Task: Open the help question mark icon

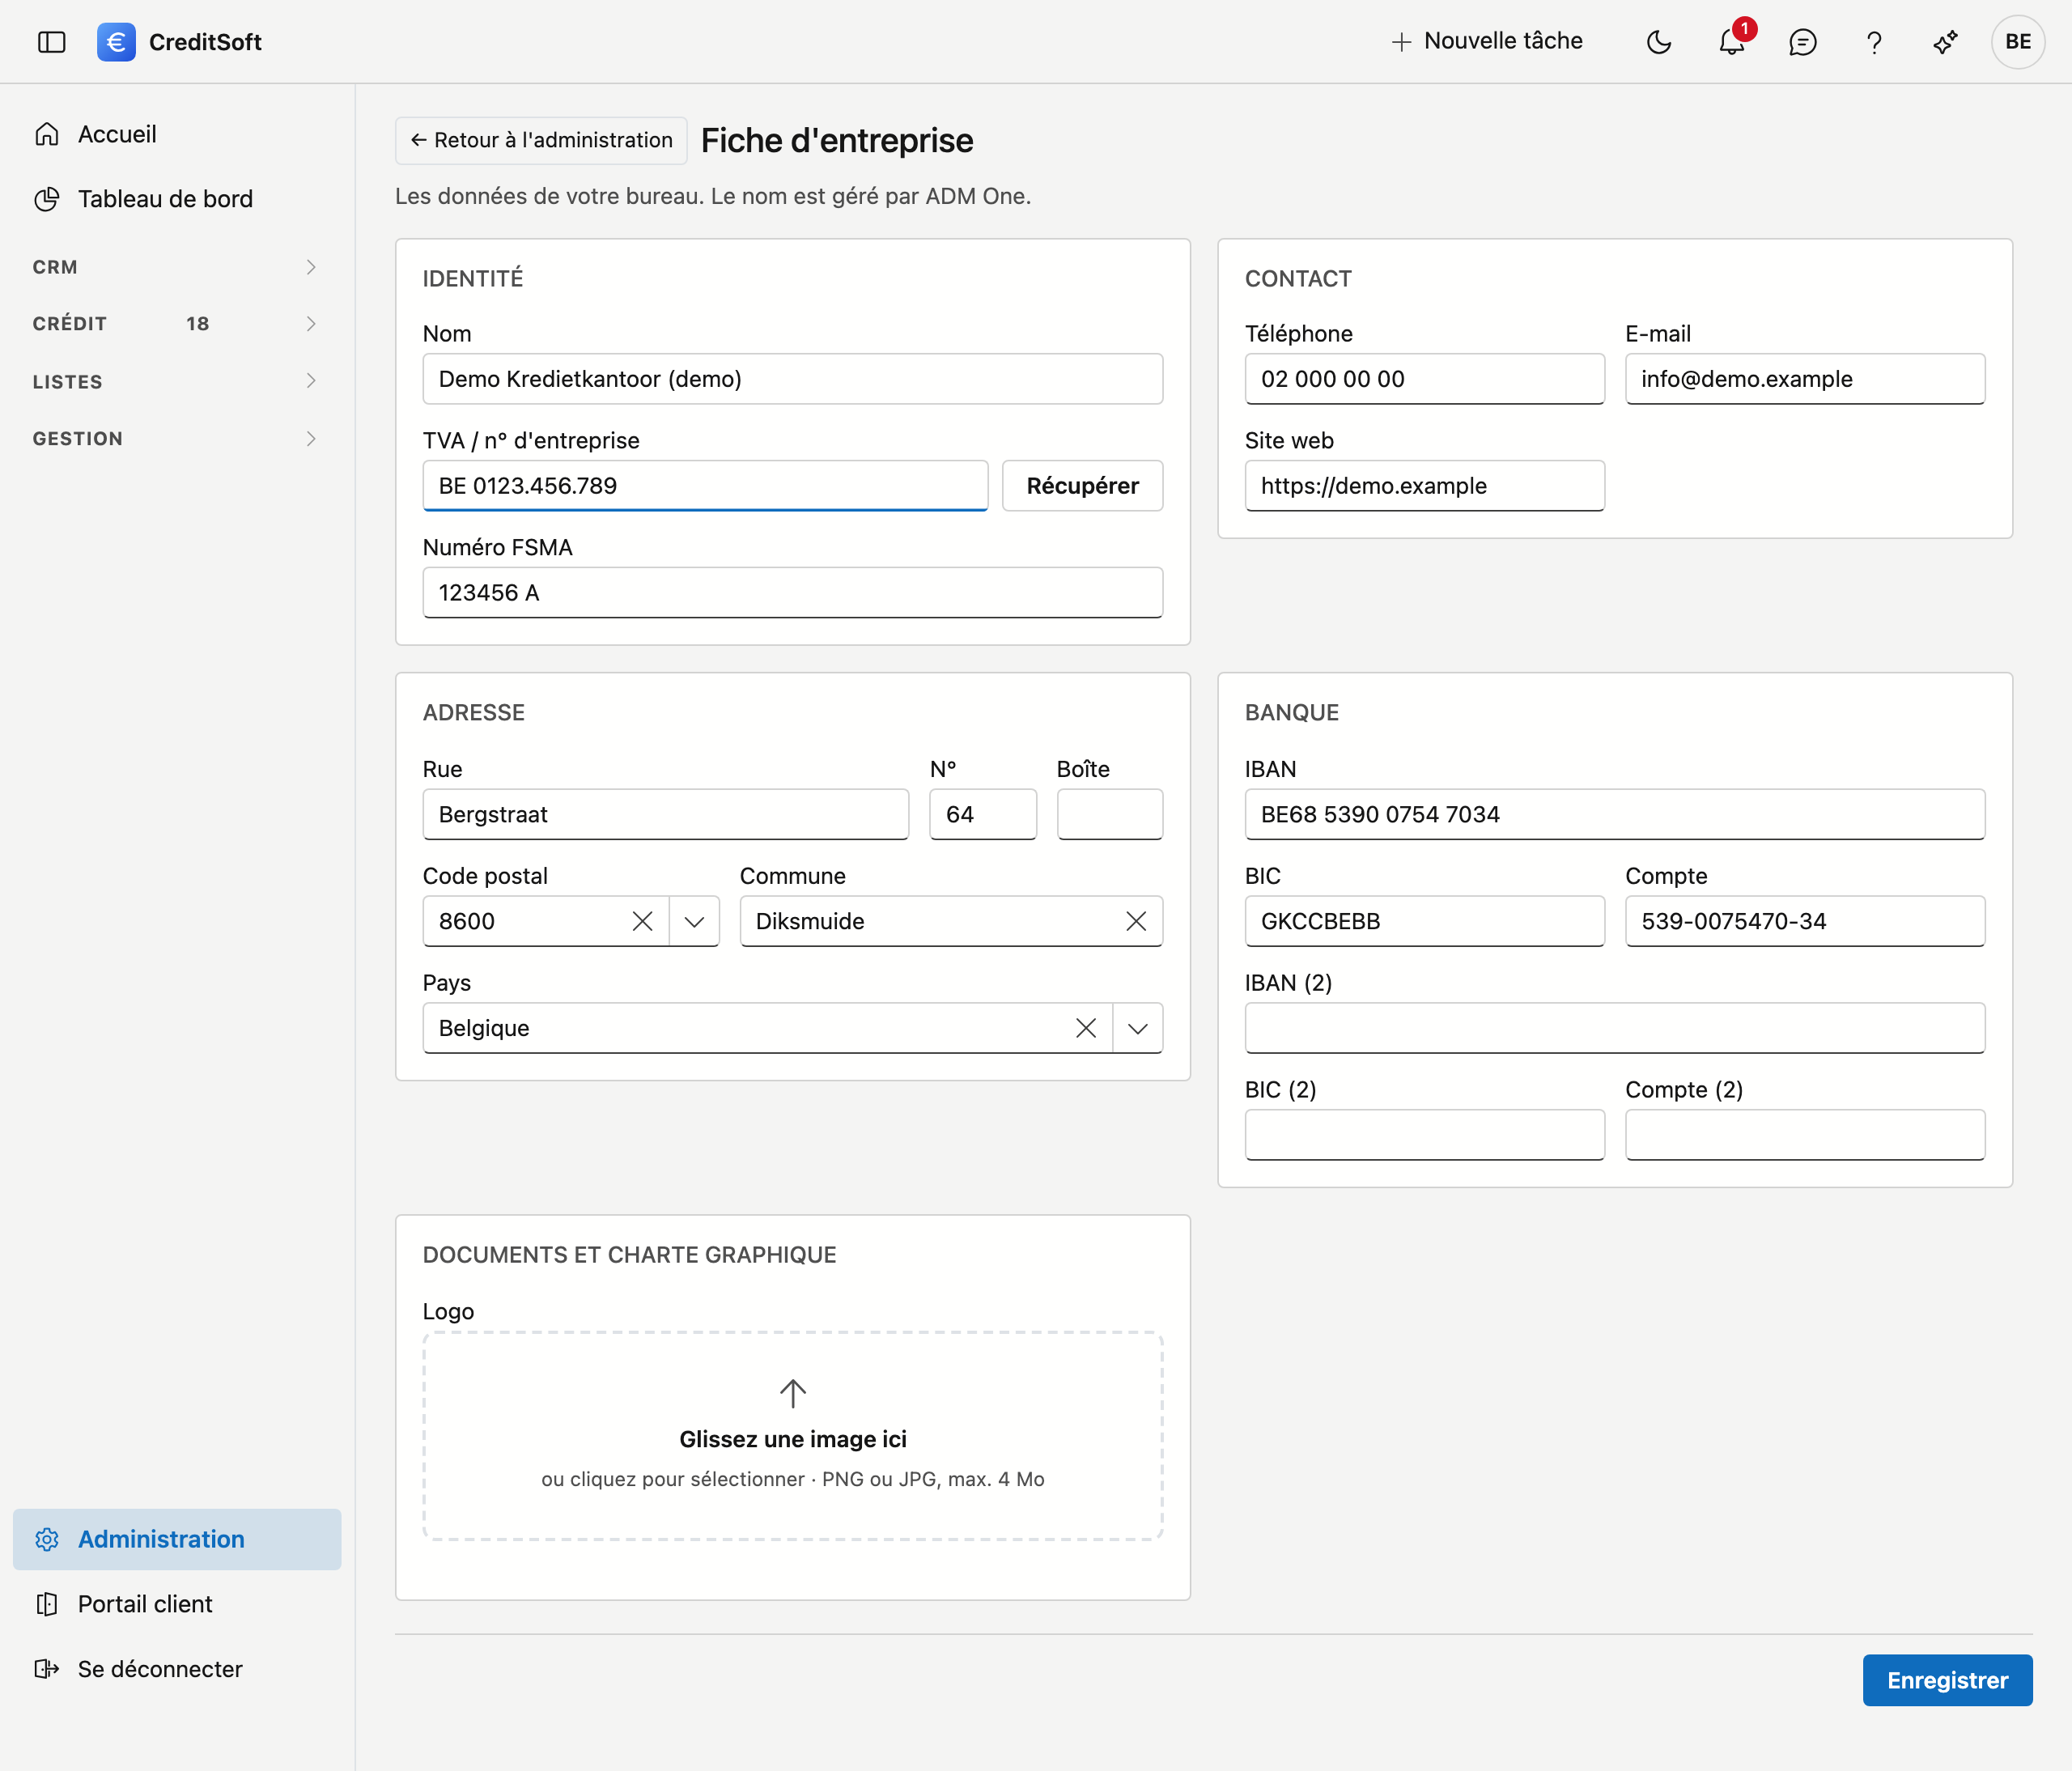Action: (x=1874, y=42)
